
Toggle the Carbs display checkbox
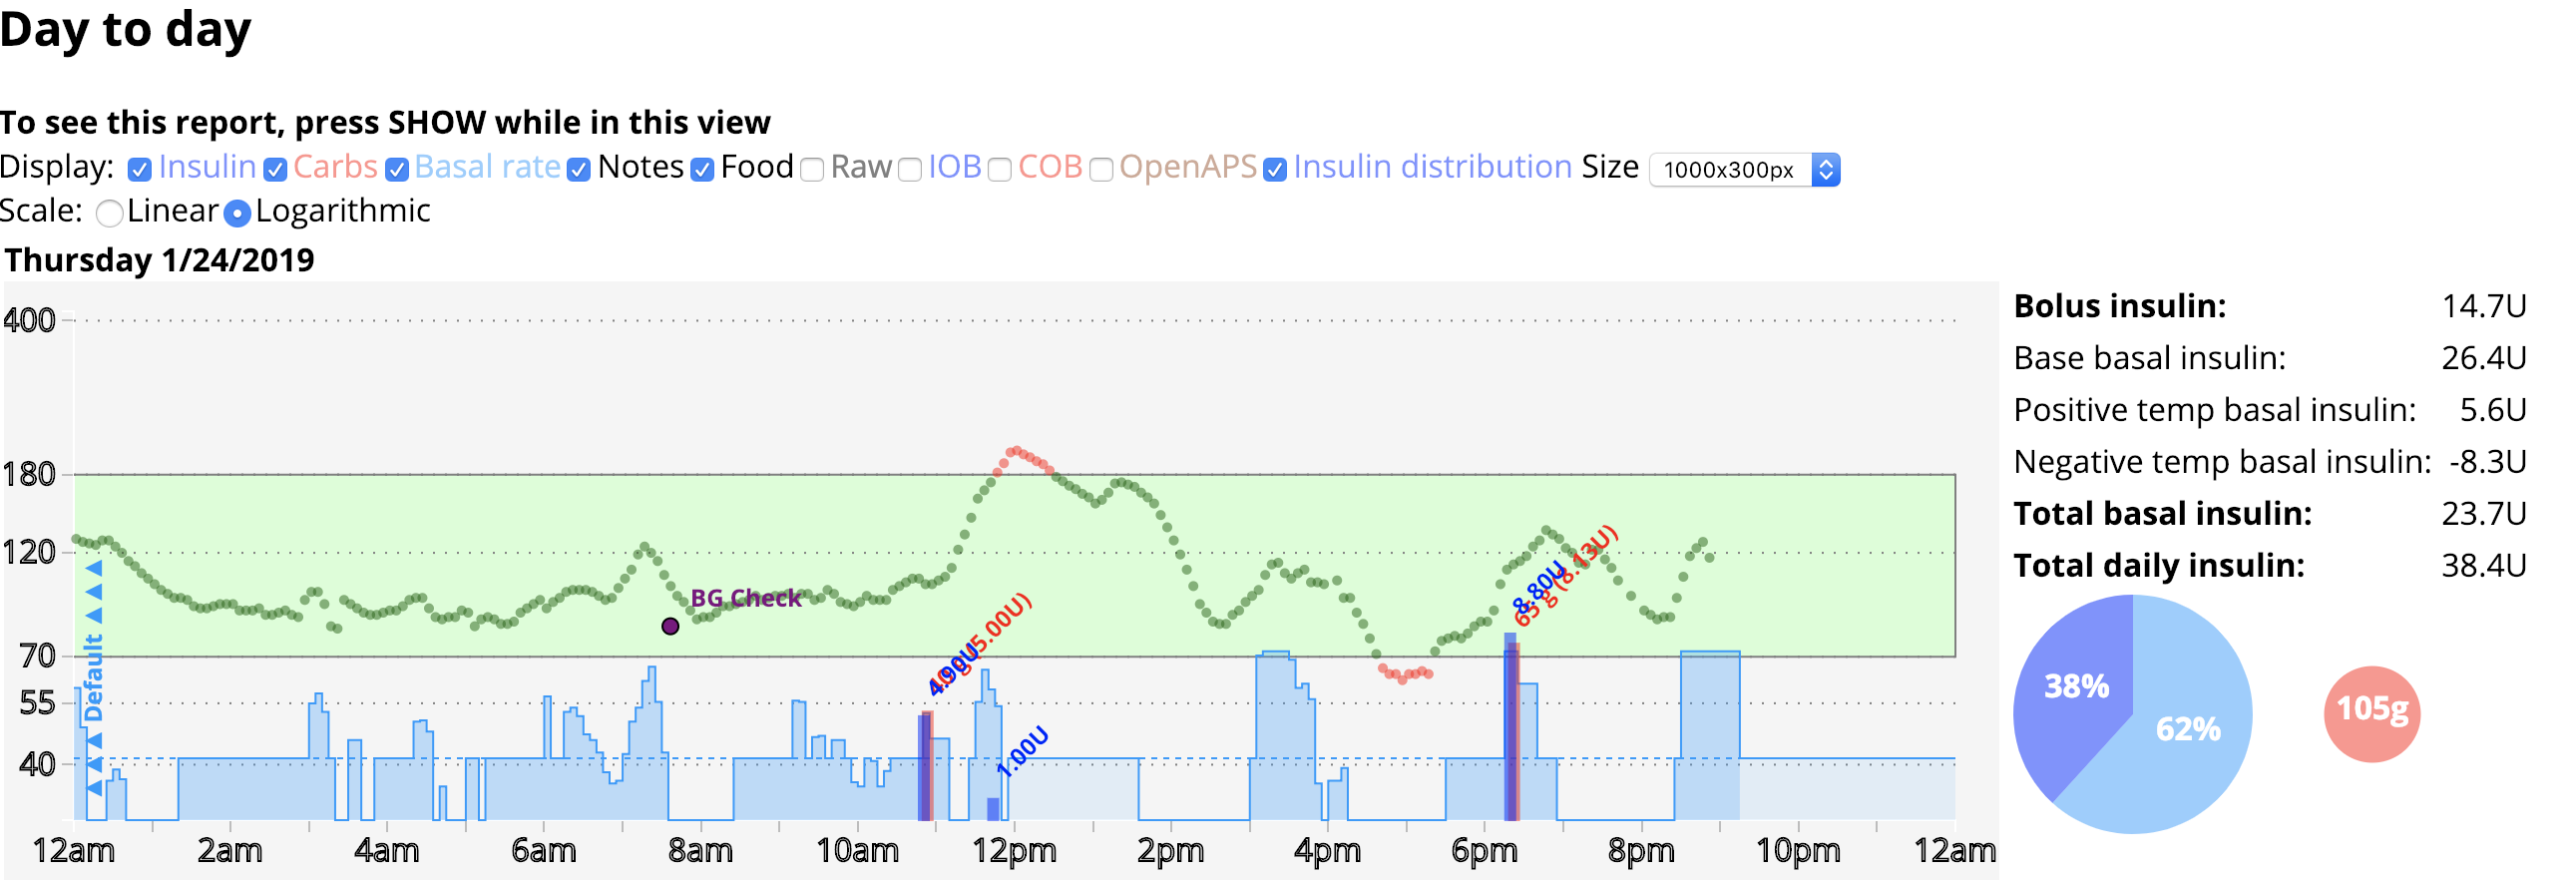[x=275, y=170]
